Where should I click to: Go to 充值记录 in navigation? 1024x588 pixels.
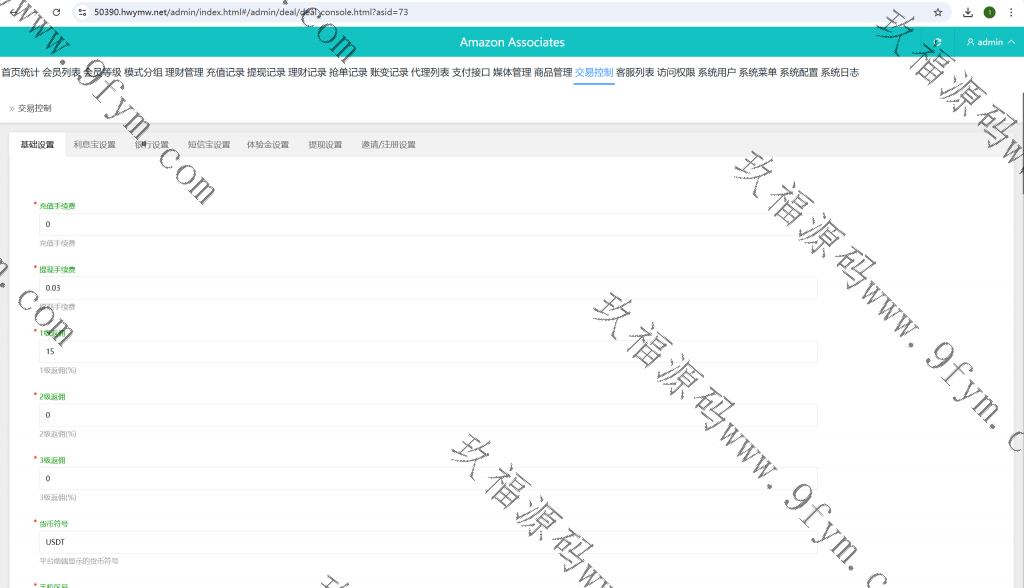225,72
